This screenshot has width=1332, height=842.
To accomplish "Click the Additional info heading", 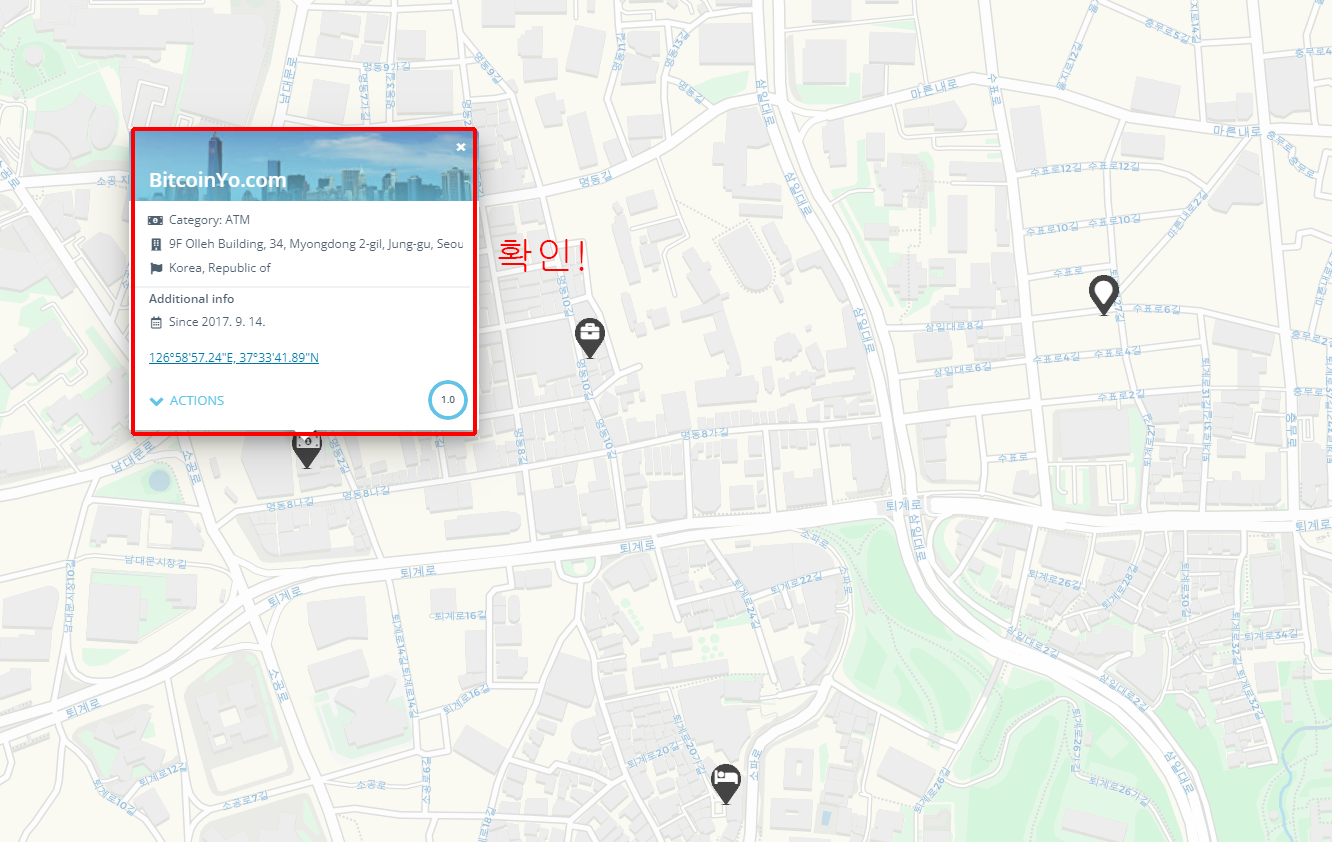I will point(192,299).
